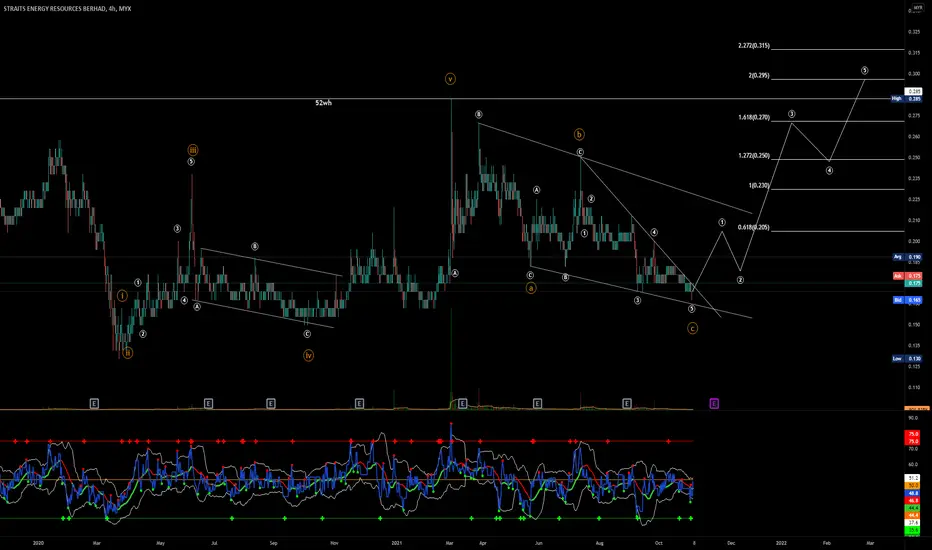Select the orange circled c wave label

[x=692, y=328]
